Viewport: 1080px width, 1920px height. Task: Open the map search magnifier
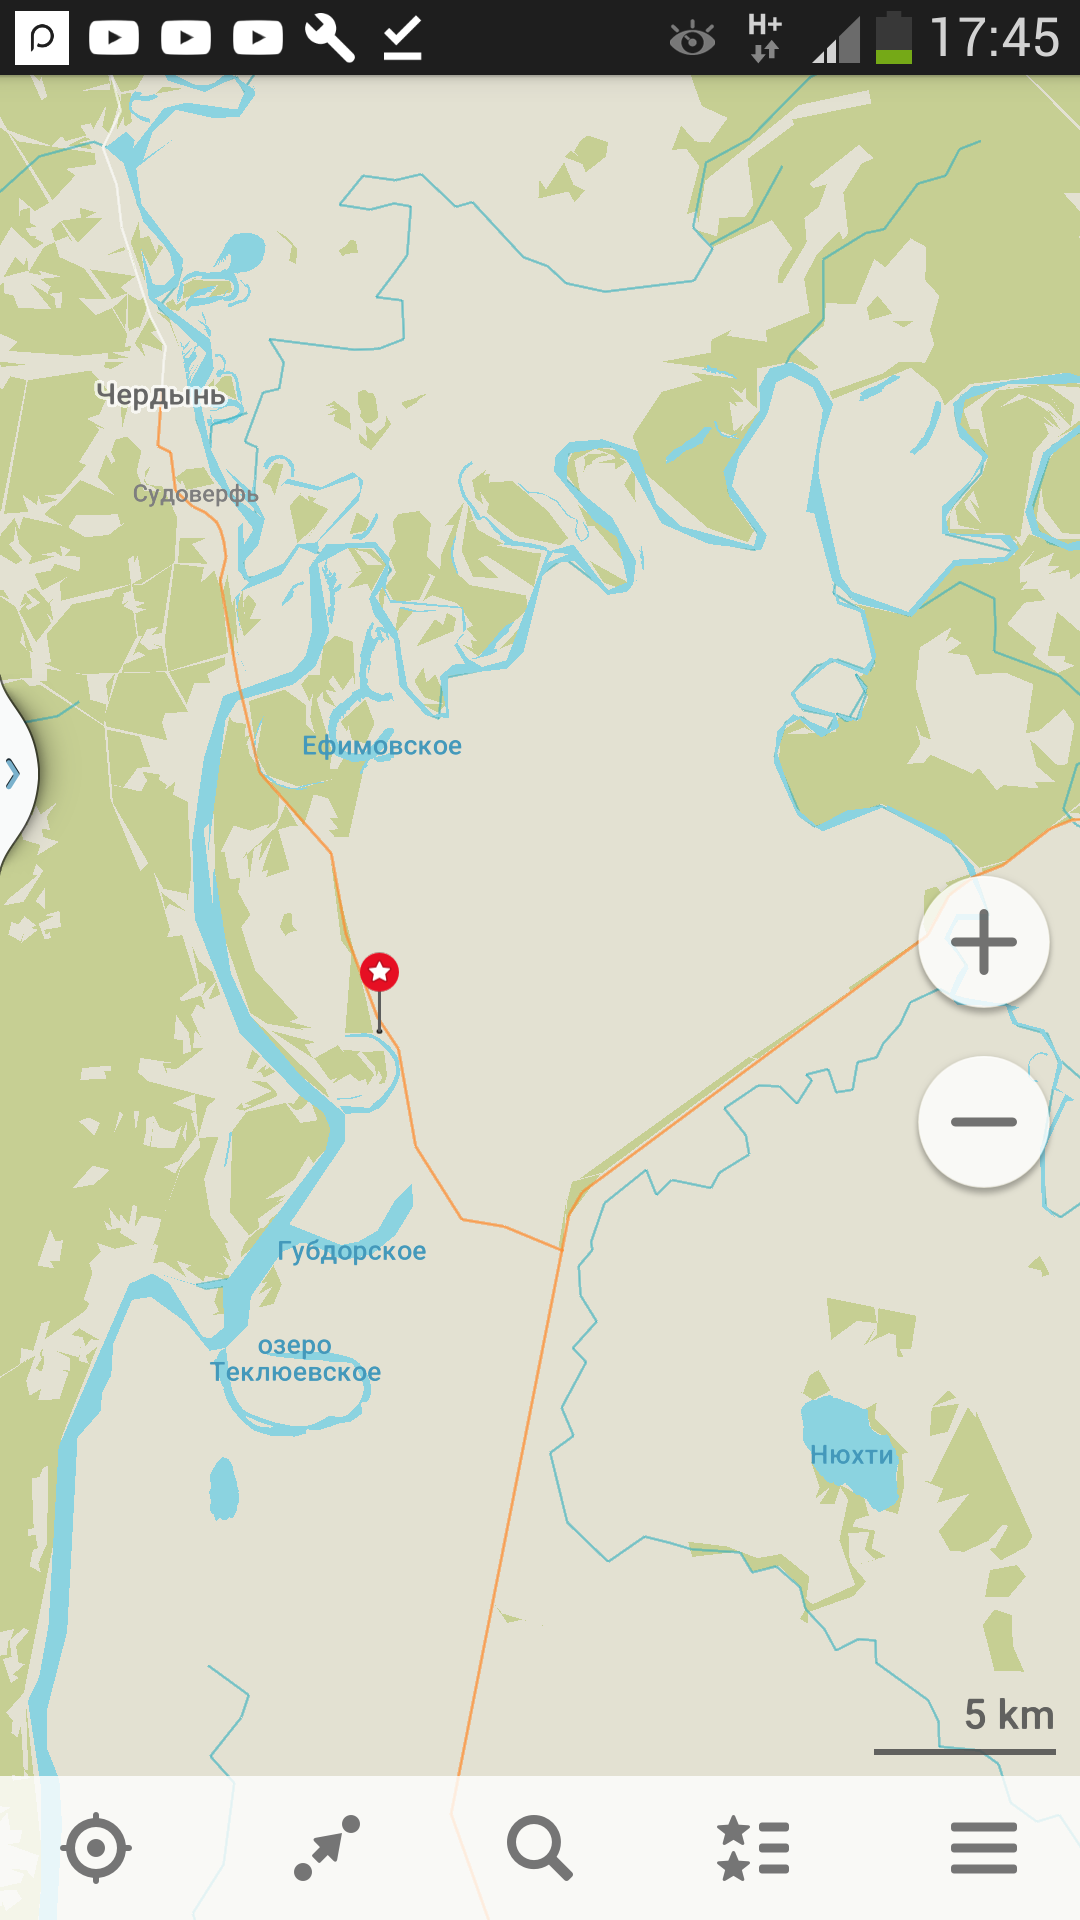tap(540, 1847)
